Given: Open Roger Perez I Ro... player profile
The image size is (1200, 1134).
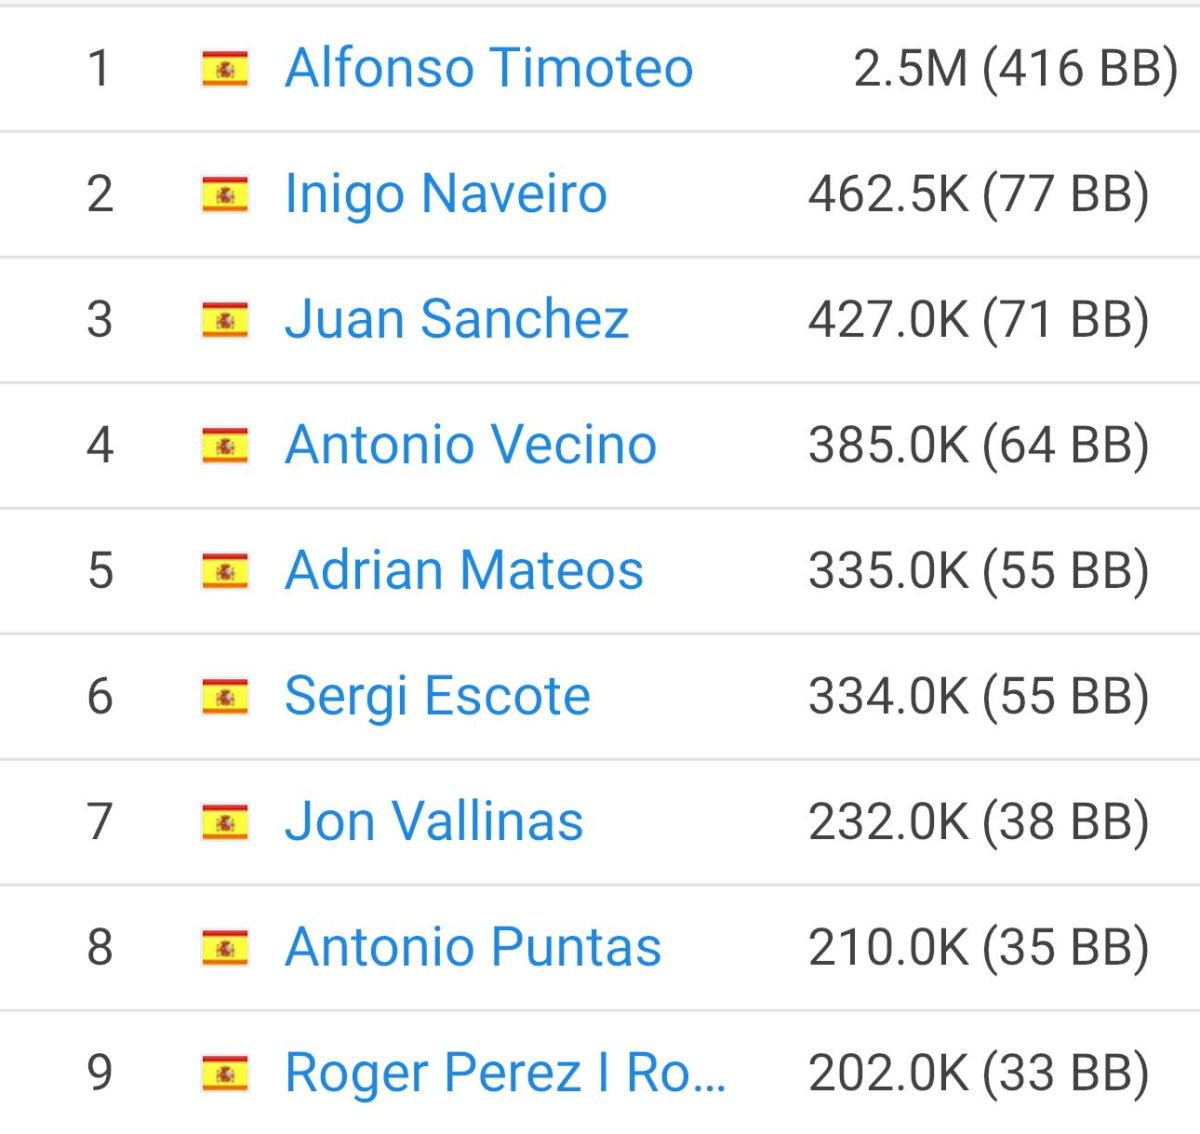Looking at the screenshot, I should [505, 1073].
